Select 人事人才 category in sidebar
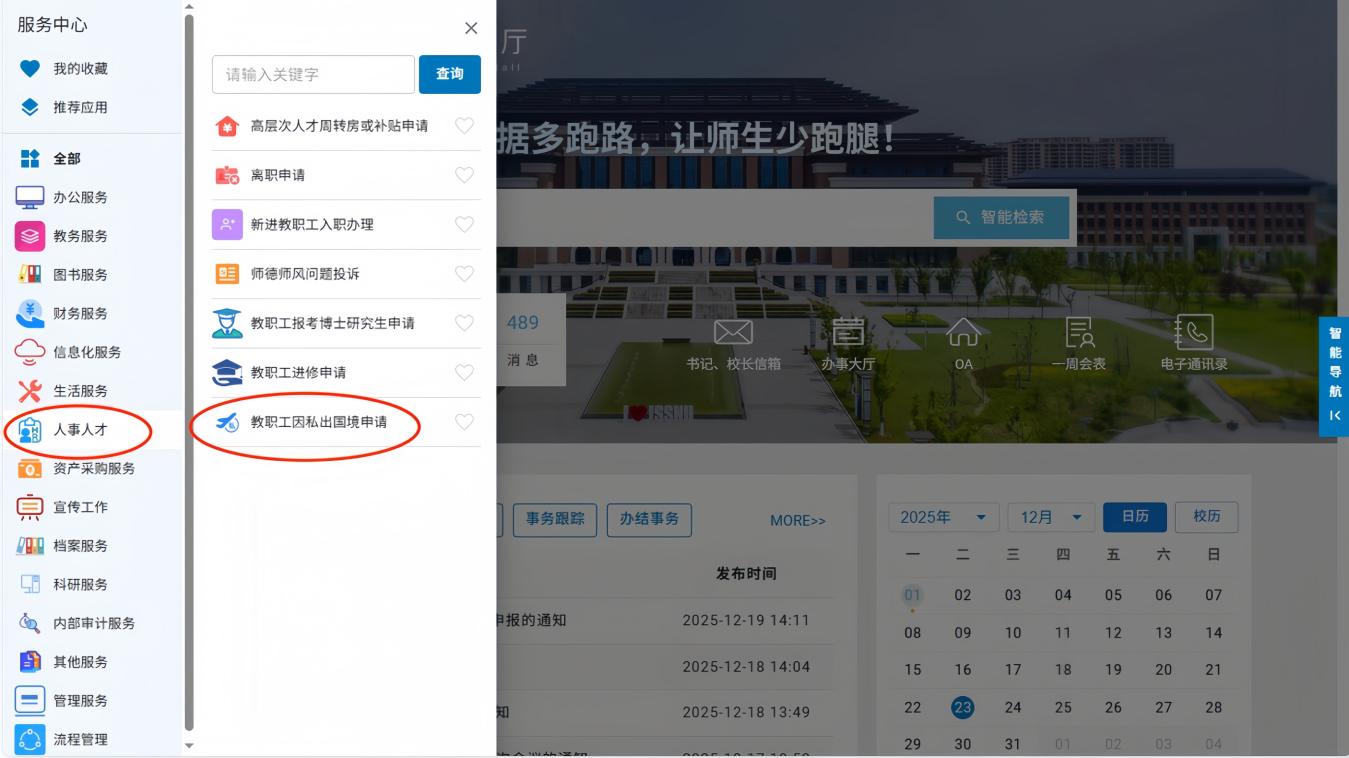The height and width of the screenshot is (758, 1349). point(80,430)
